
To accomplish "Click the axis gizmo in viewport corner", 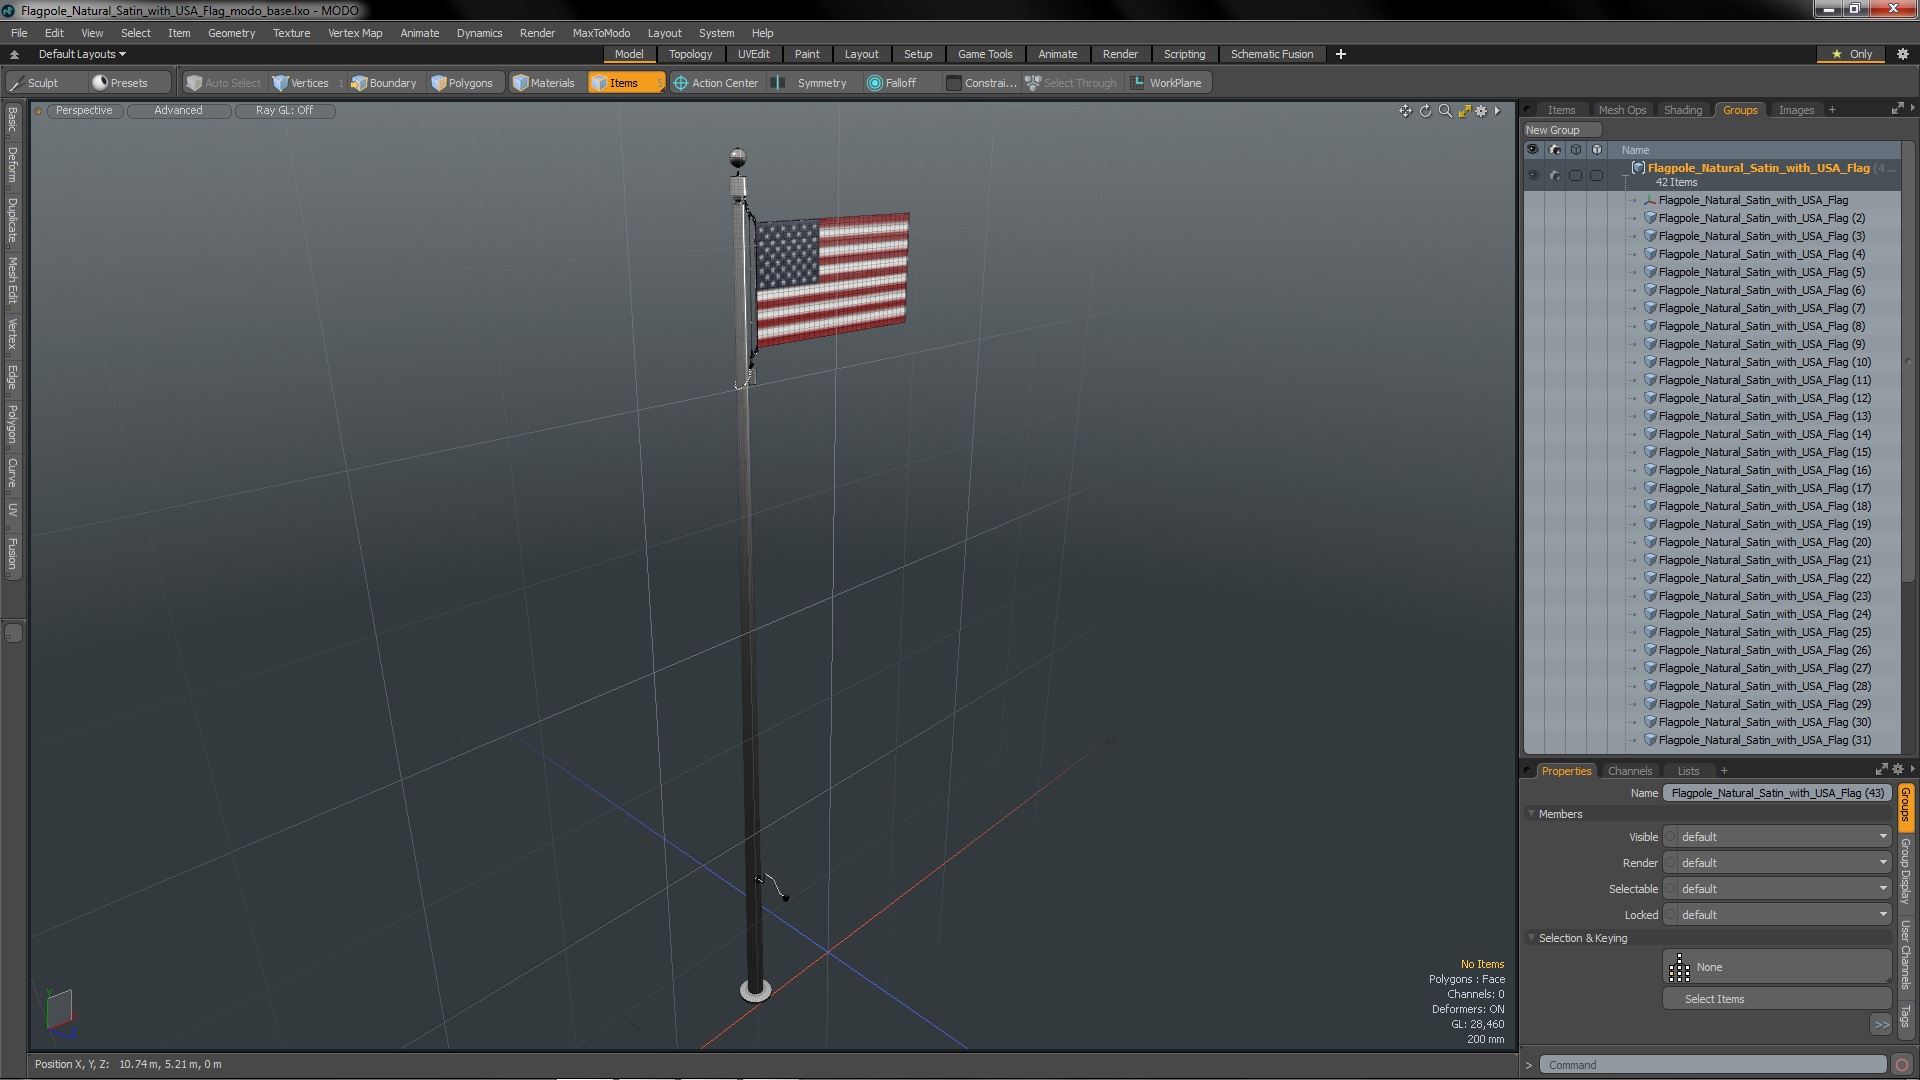I will 59,1012.
